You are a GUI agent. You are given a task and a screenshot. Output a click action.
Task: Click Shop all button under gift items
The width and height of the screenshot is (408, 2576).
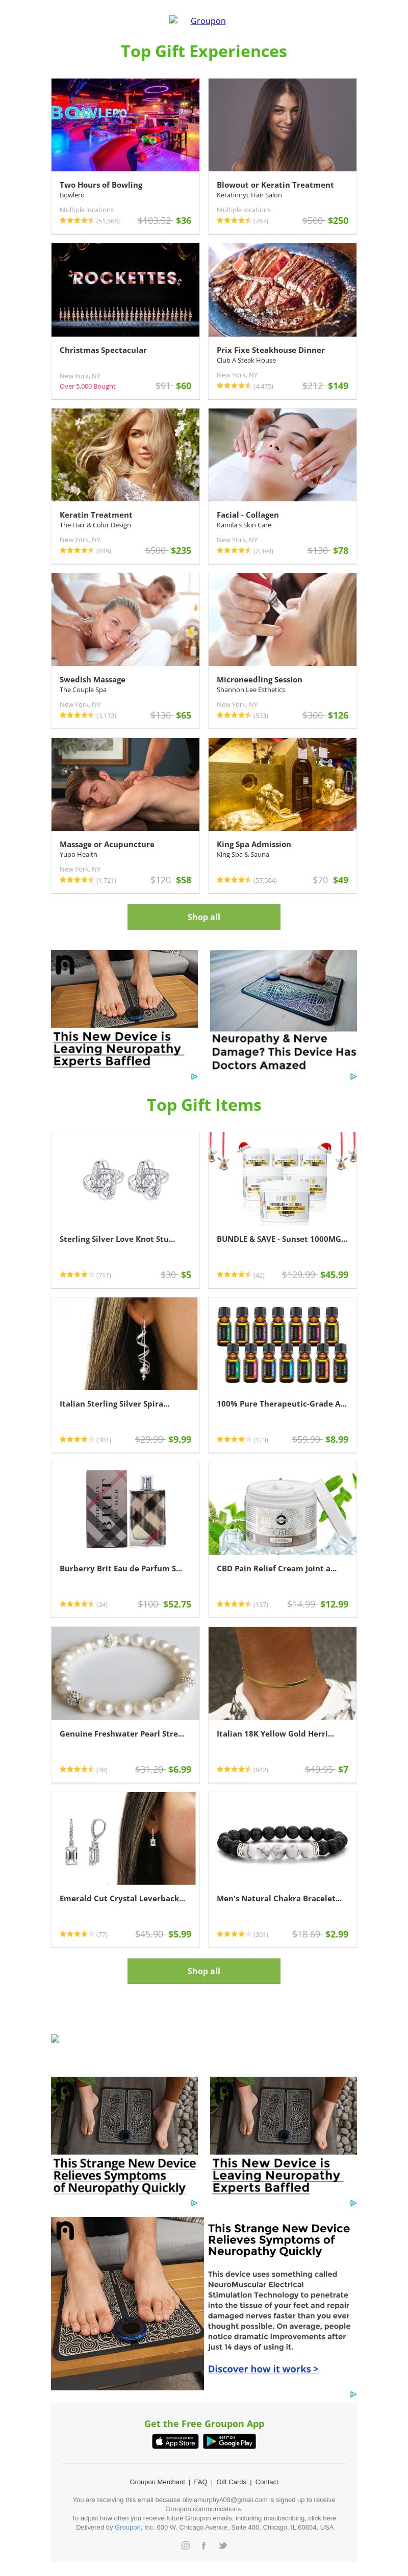point(204,1970)
